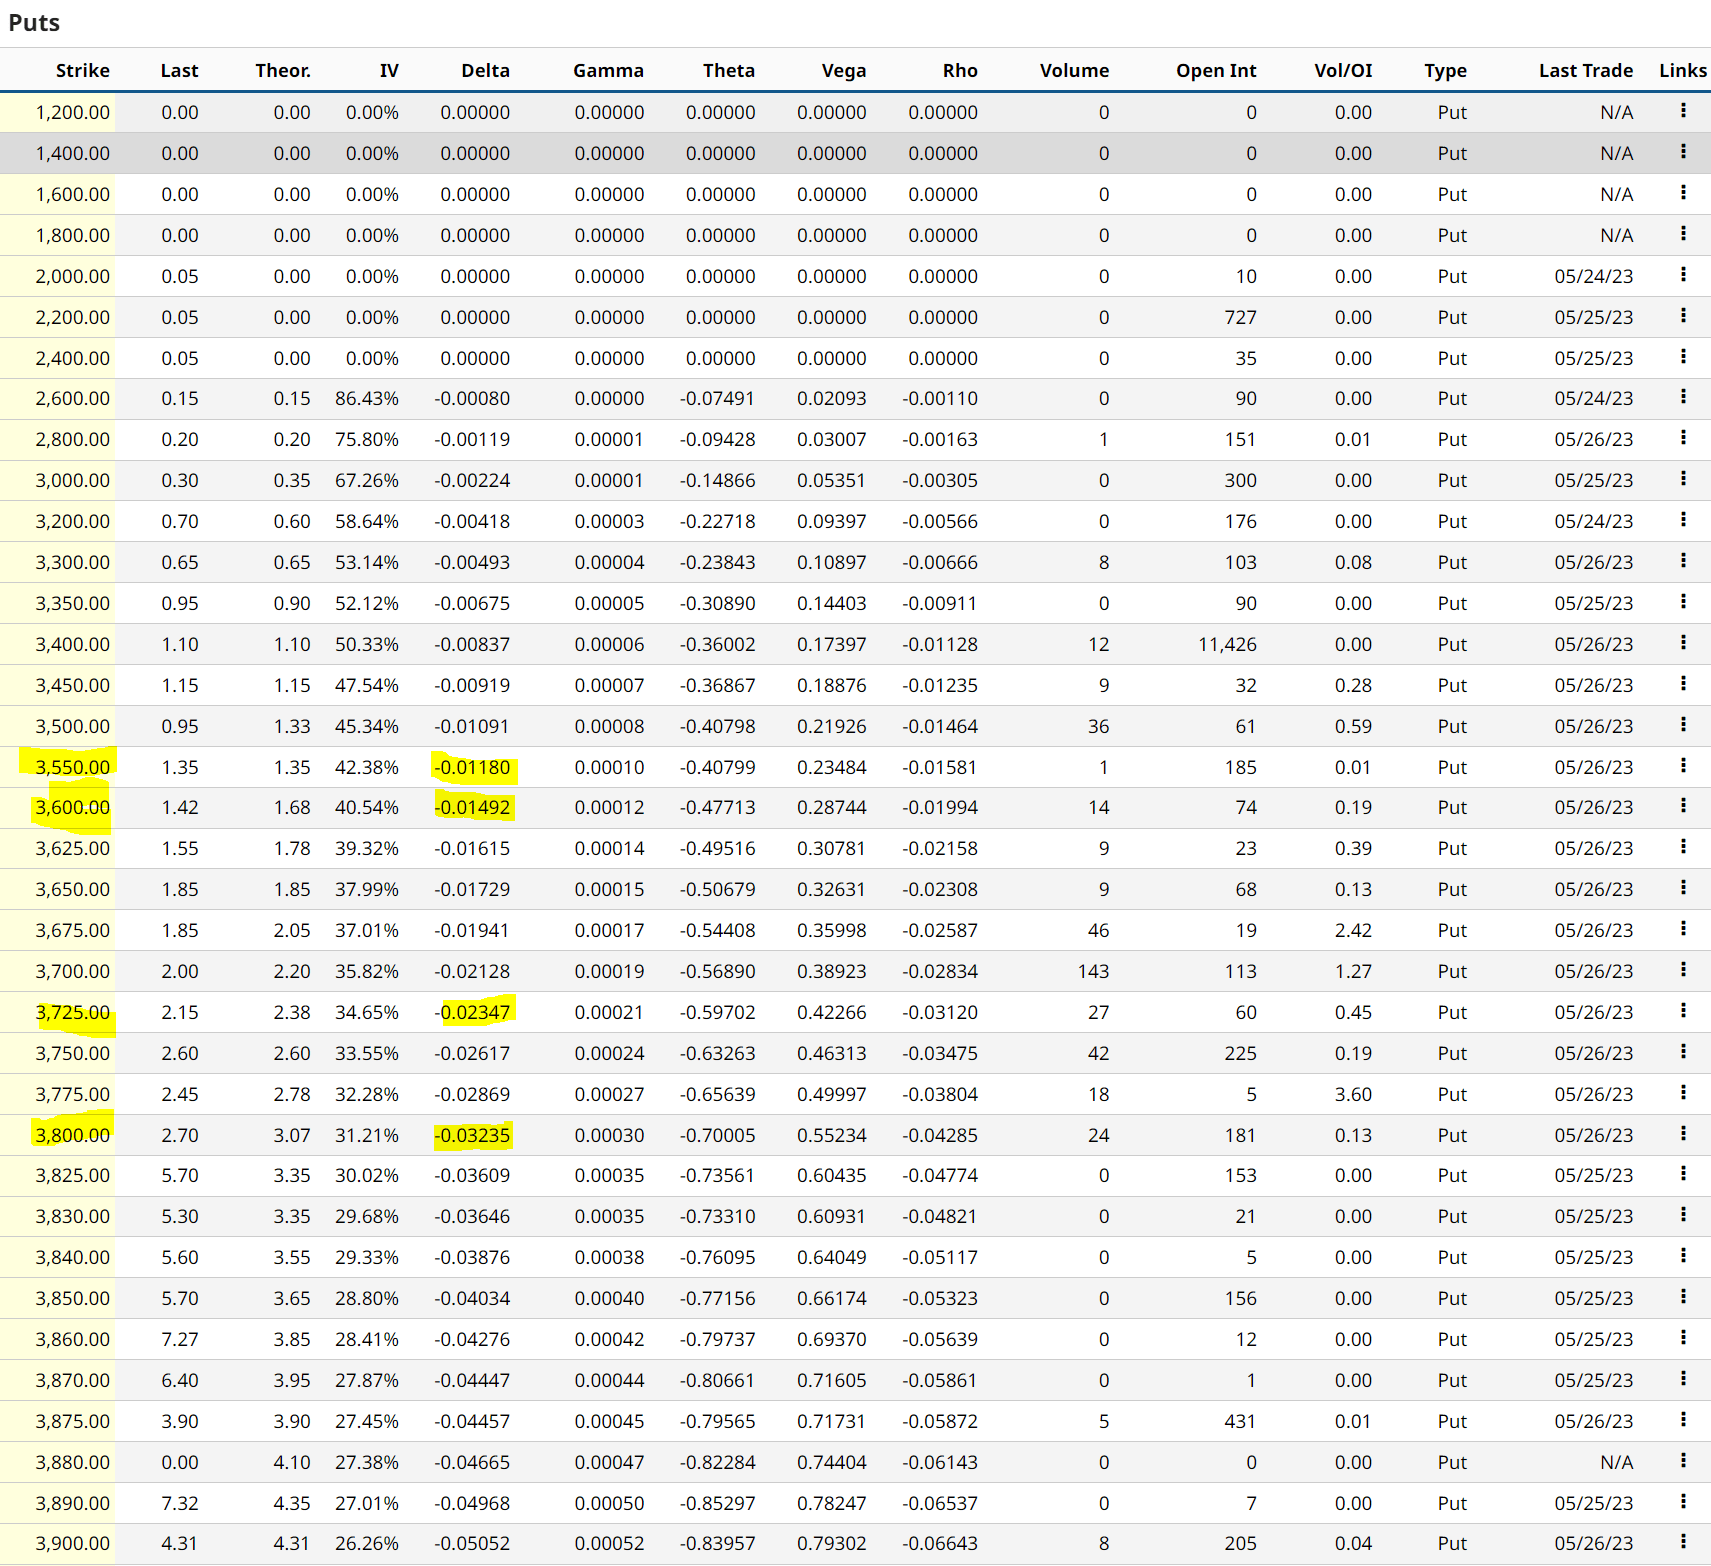Image resolution: width=1711 pixels, height=1566 pixels.
Task: Sort table by Delta column header
Action: [x=485, y=70]
